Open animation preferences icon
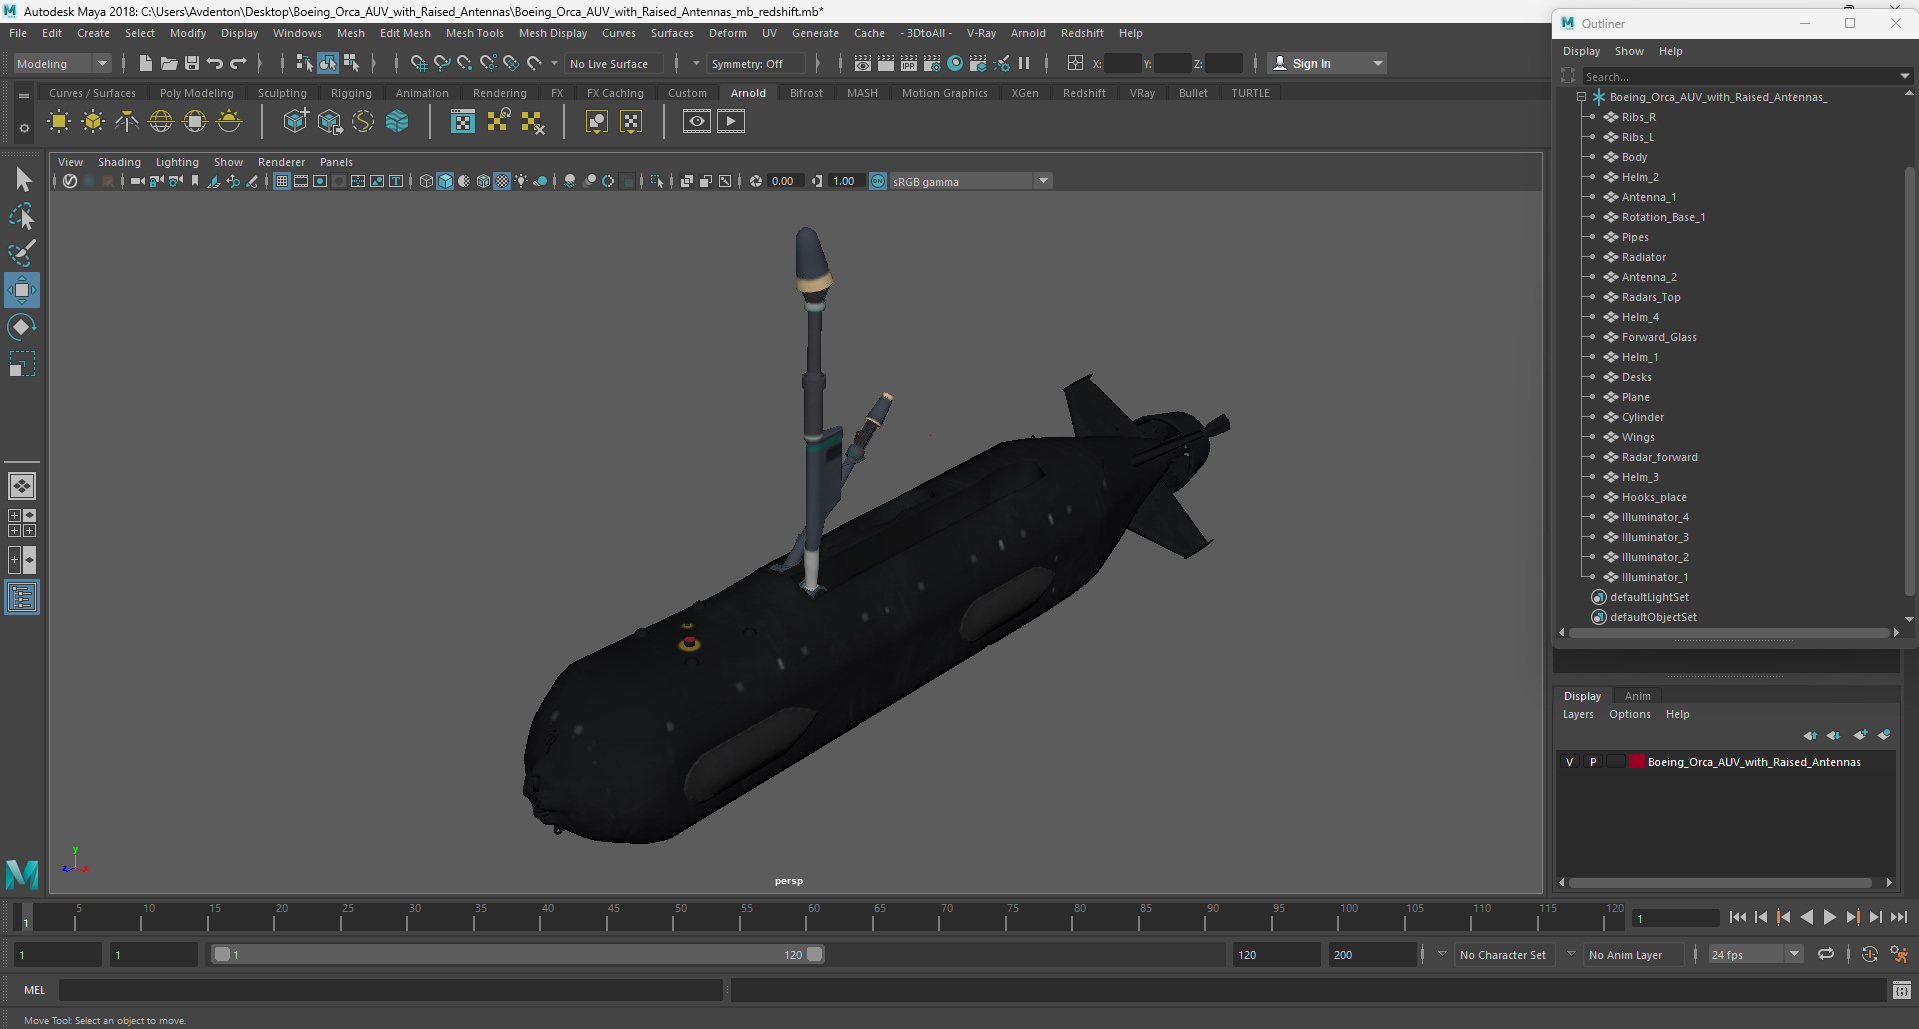1919x1029 pixels. (x=1899, y=954)
